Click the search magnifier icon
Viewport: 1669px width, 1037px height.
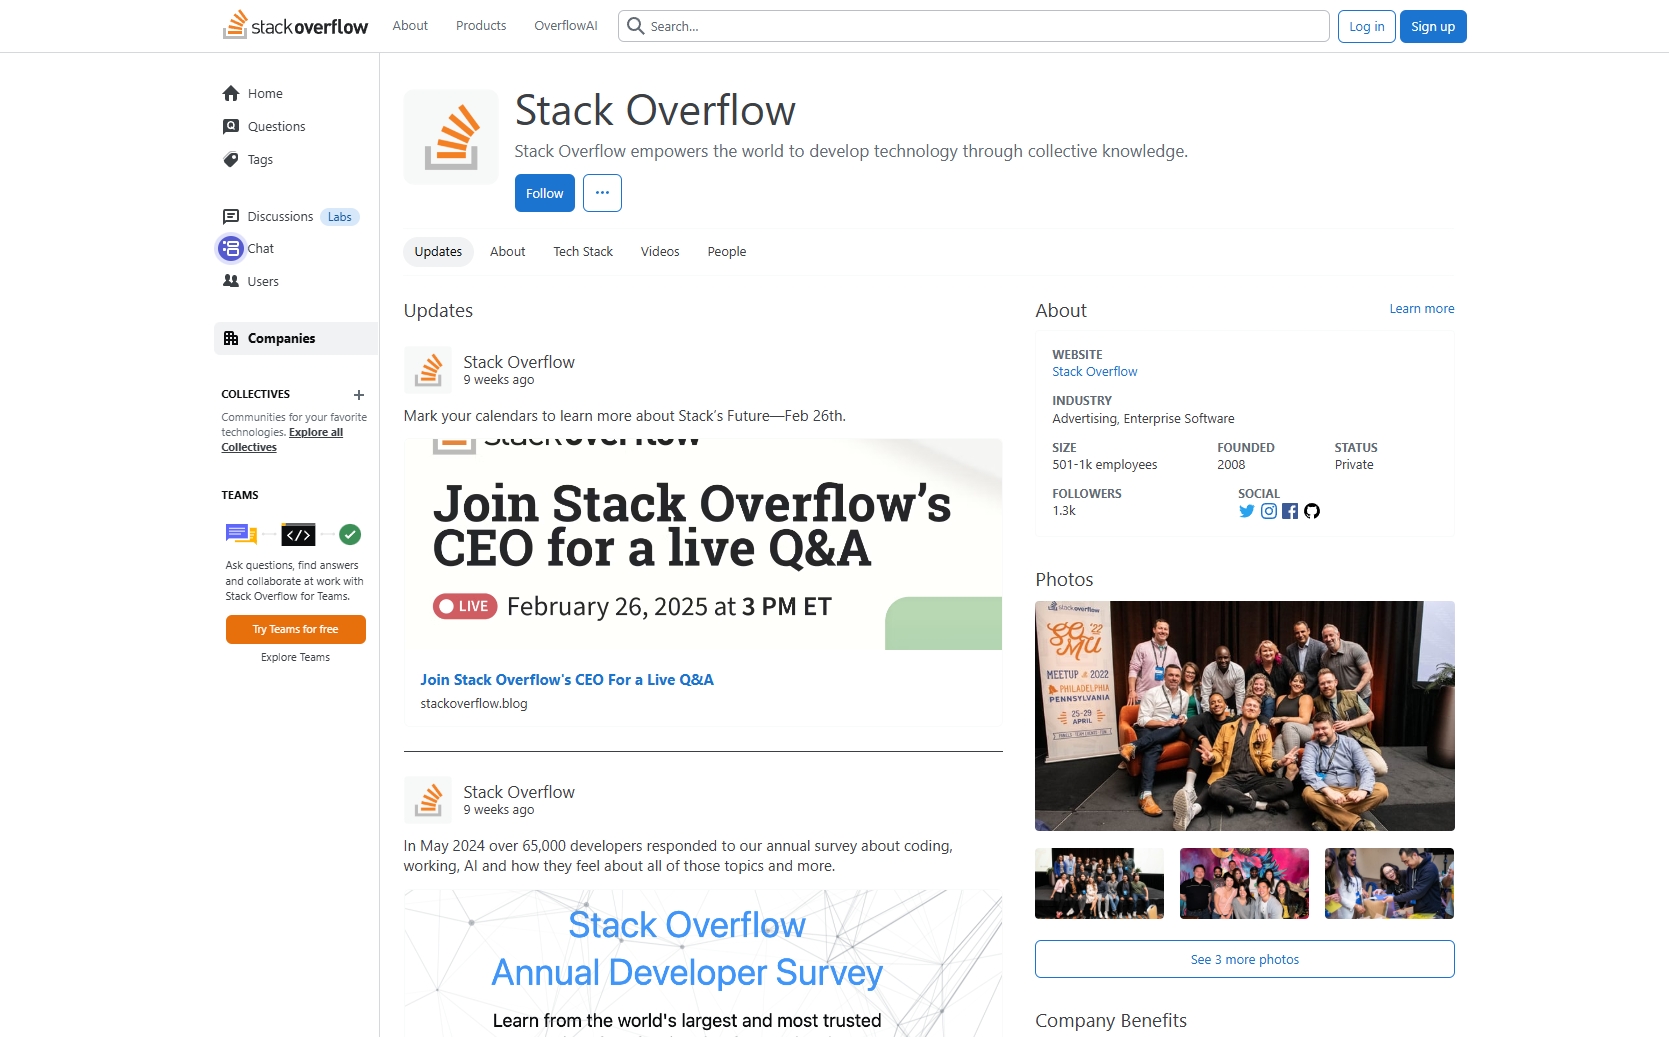(x=635, y=26)
